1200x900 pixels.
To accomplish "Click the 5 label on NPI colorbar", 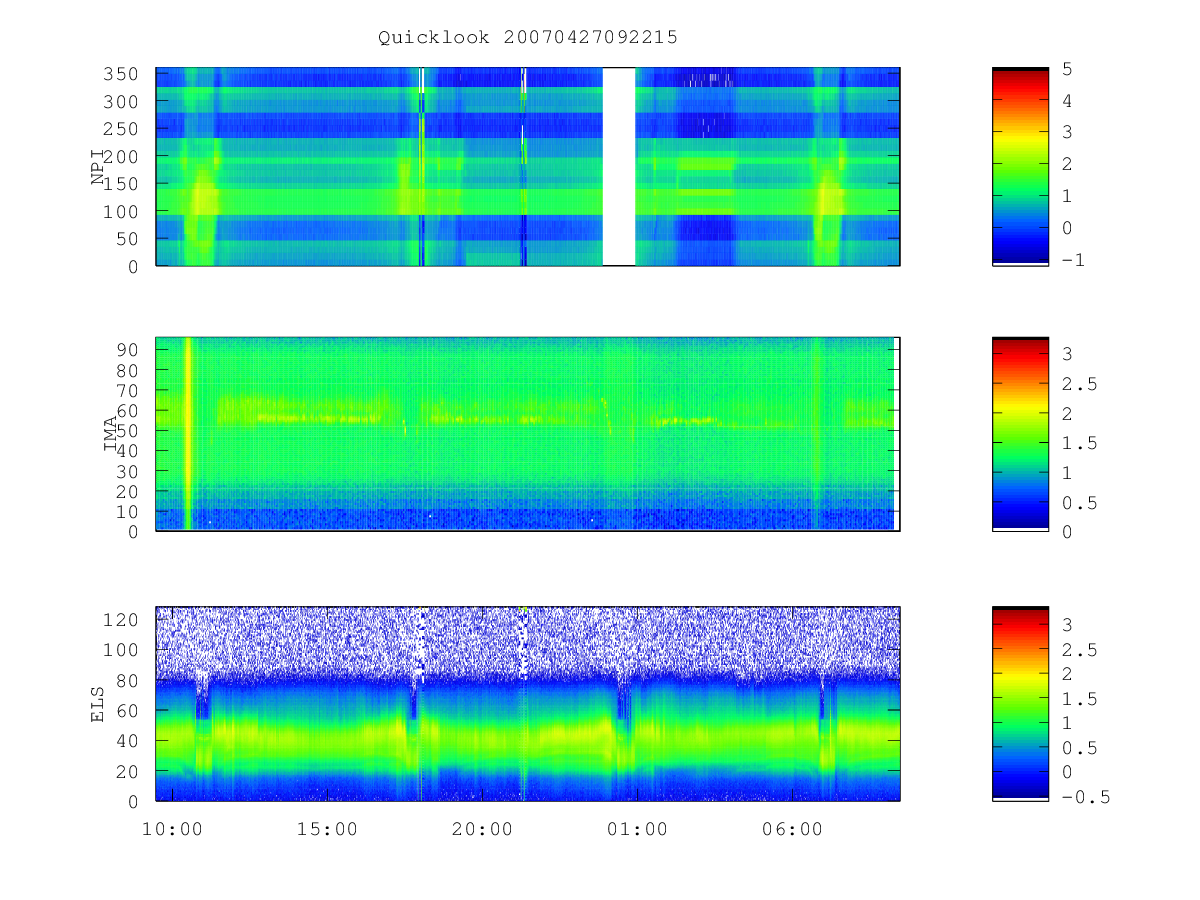I will (1066, 69).
